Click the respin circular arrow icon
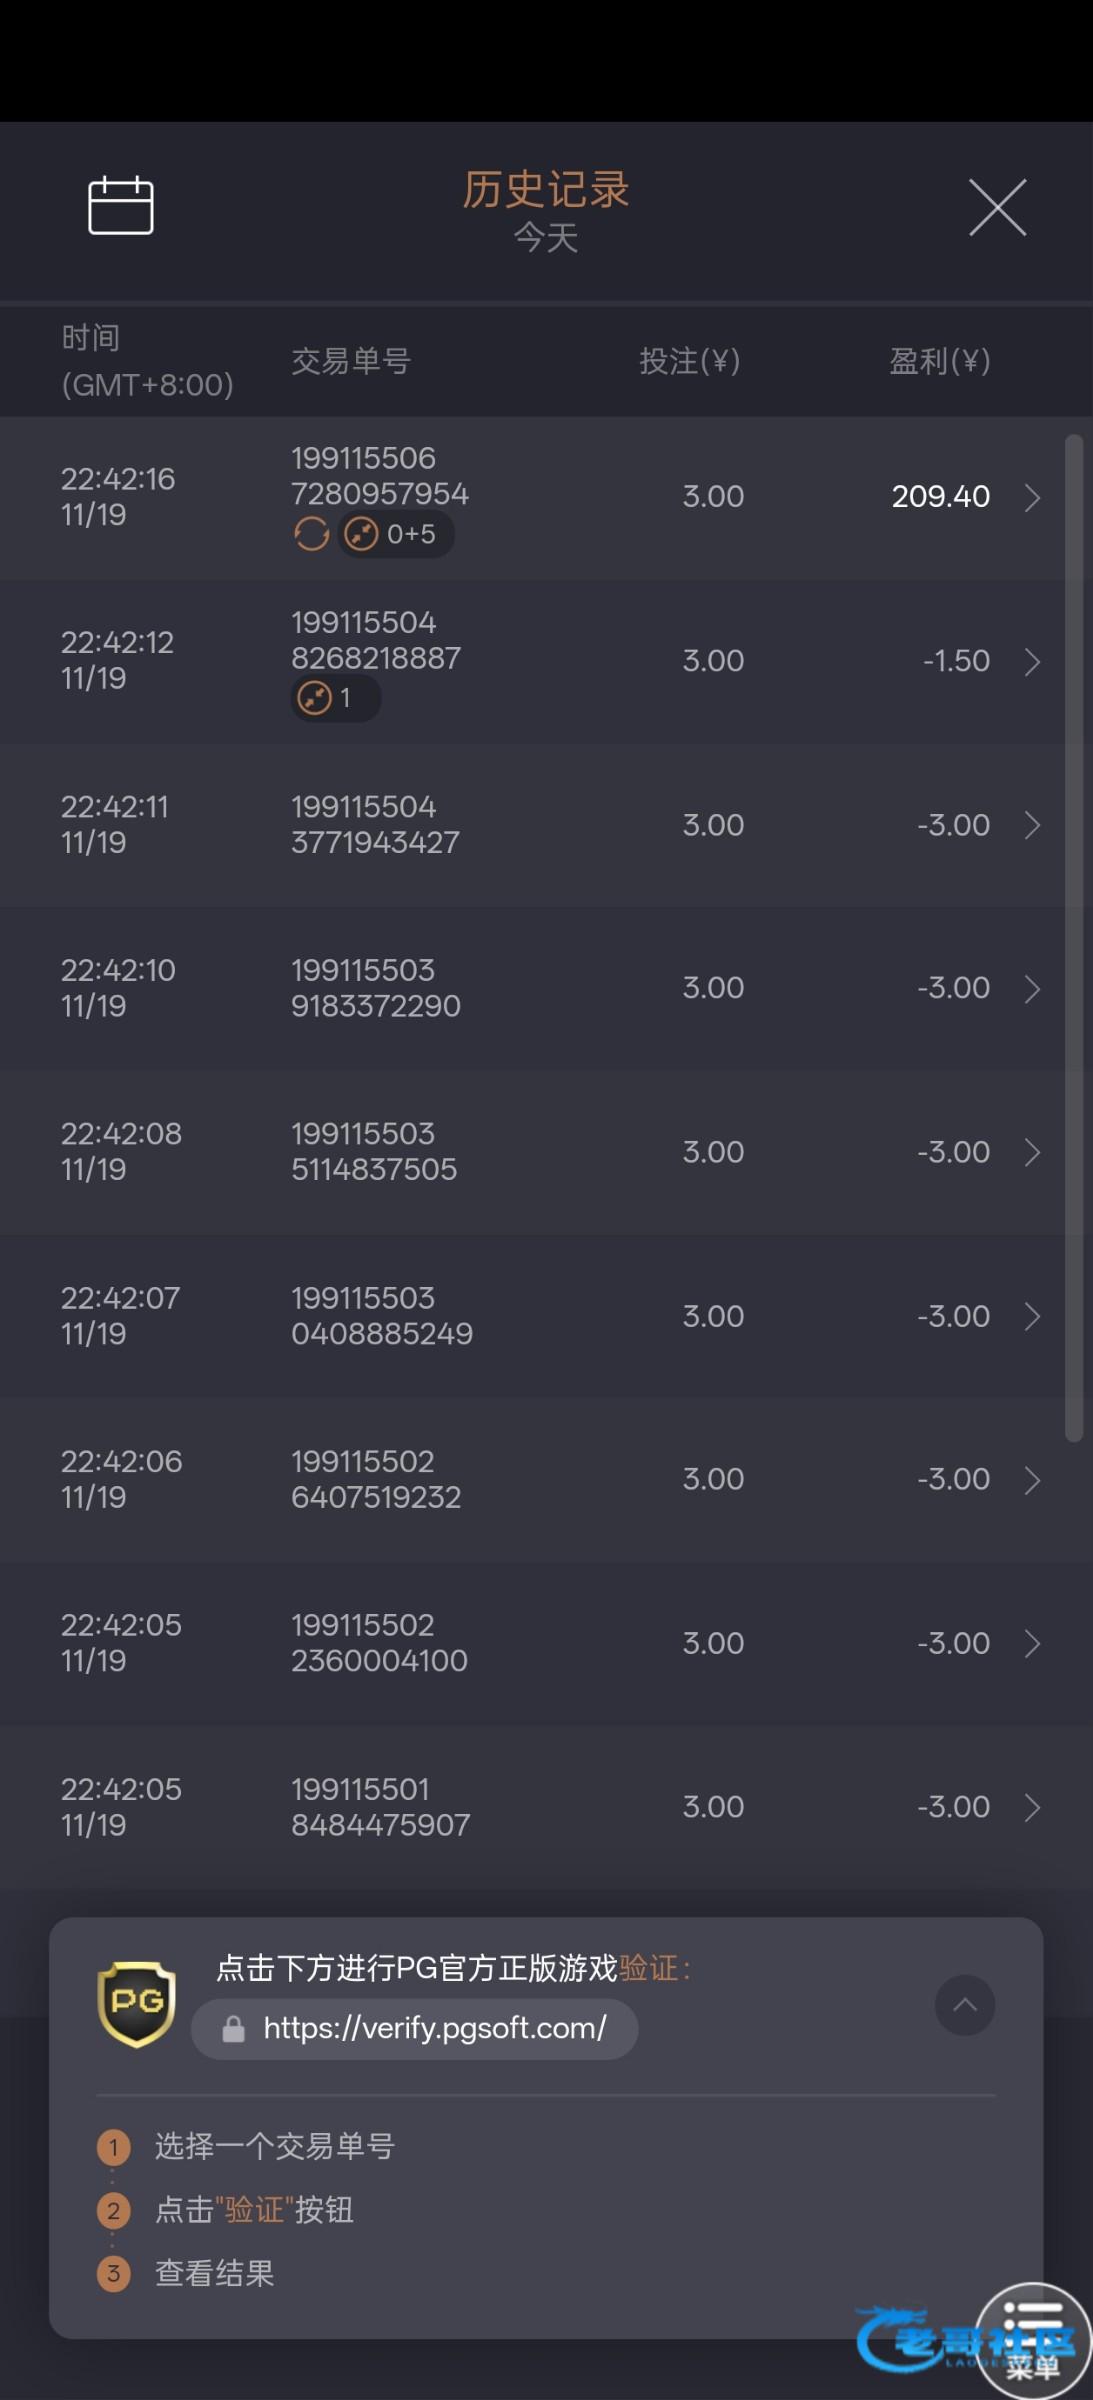1093x2400 pixels. 311,534
